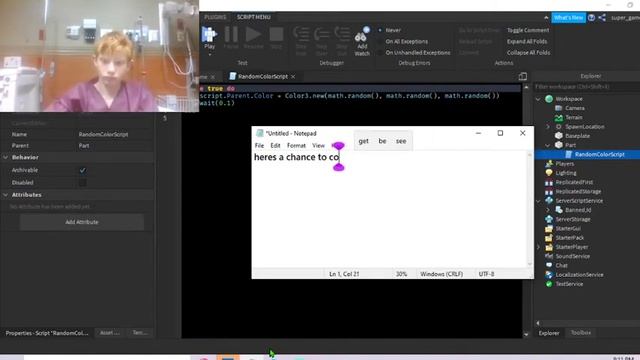This screenshot has width=640, height=360.
Task: Click the detach script window icon
Action: [522, 76]
